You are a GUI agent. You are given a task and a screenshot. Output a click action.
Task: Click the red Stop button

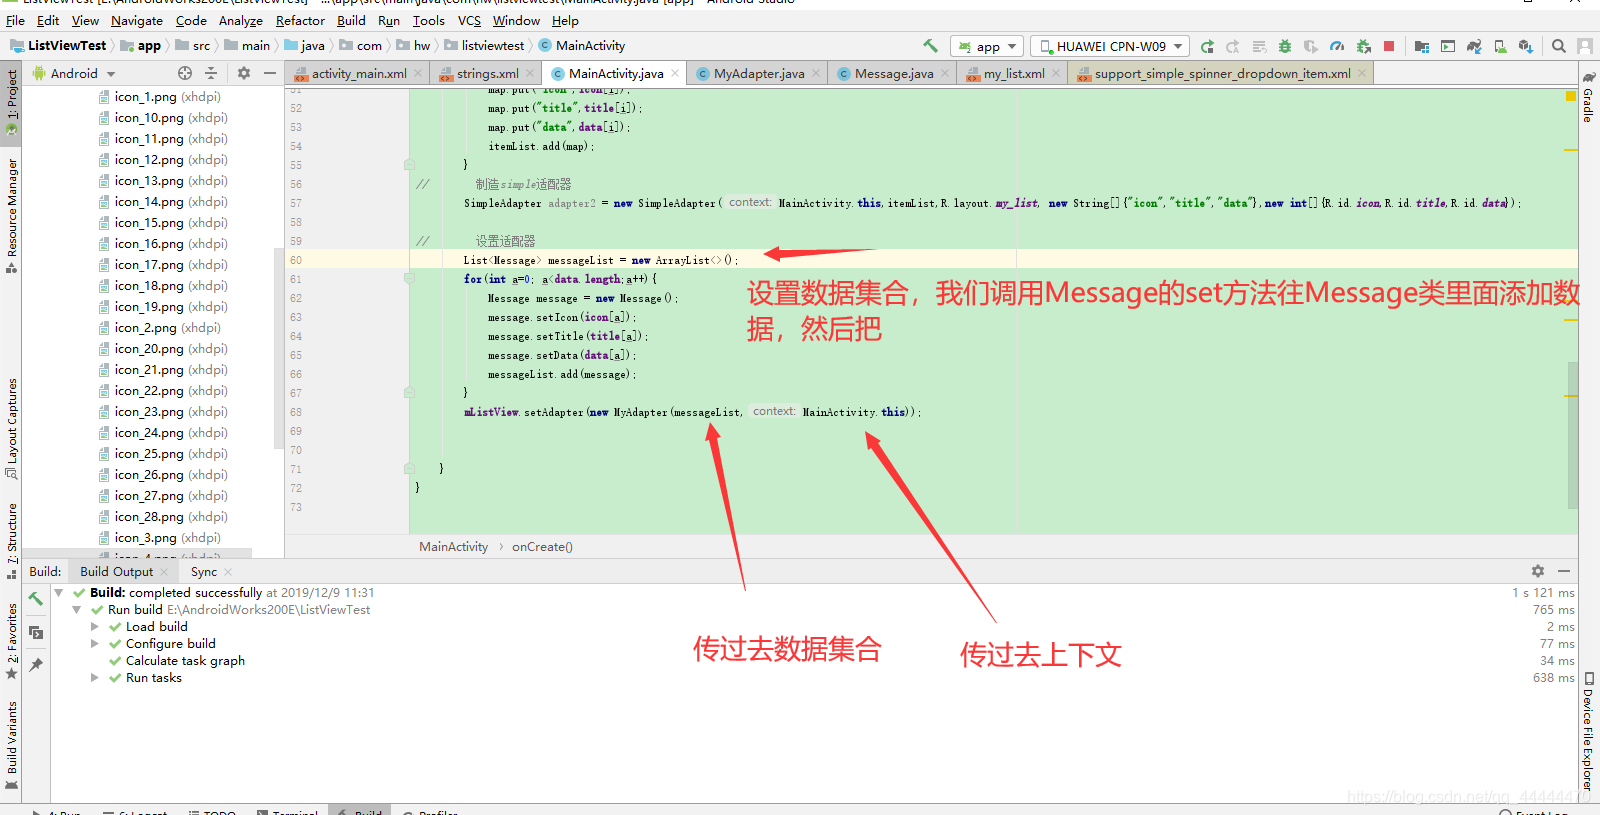tap(1389, 46)
